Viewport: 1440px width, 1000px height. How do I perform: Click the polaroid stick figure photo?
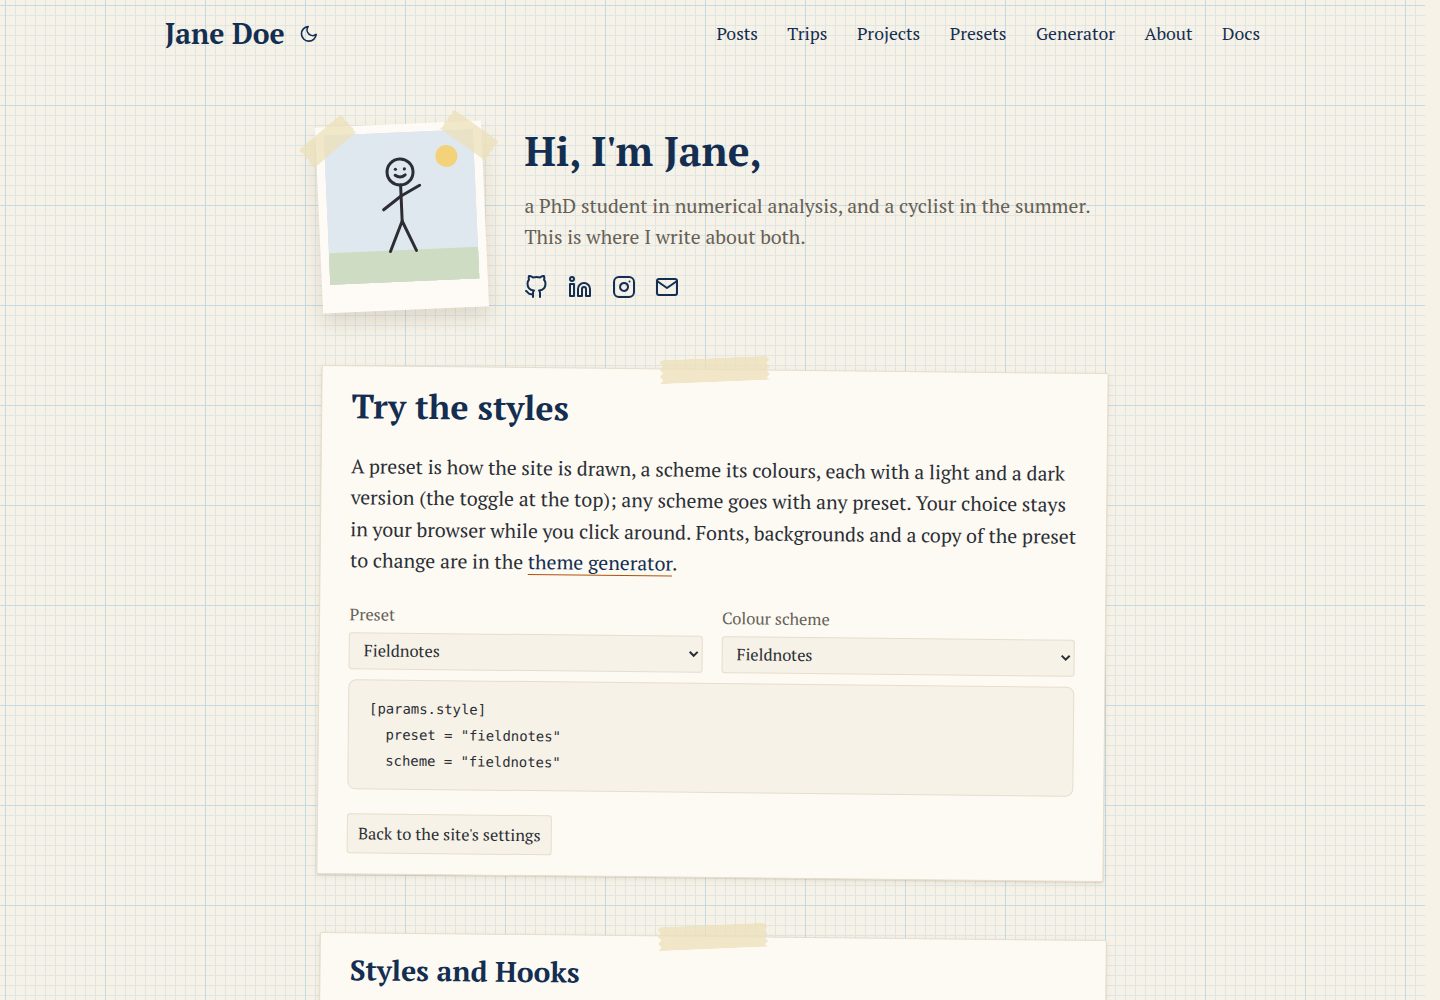(403, 217)
